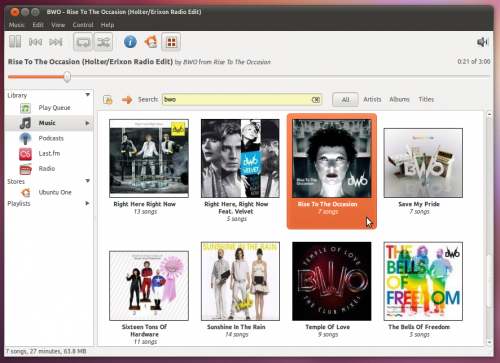
Task: Click the volume speaker icon
Action: pos(482,42)
